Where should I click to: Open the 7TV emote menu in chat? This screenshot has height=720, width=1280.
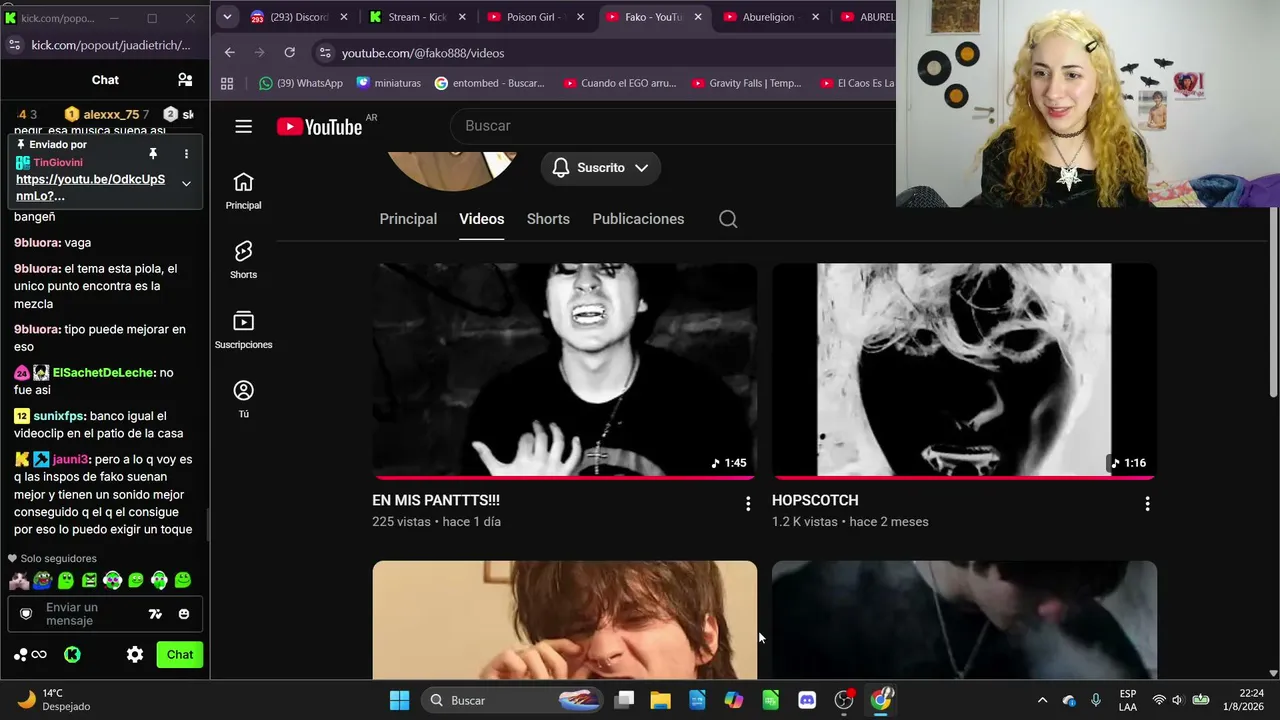pyautogui.click(x=155, y=614)
